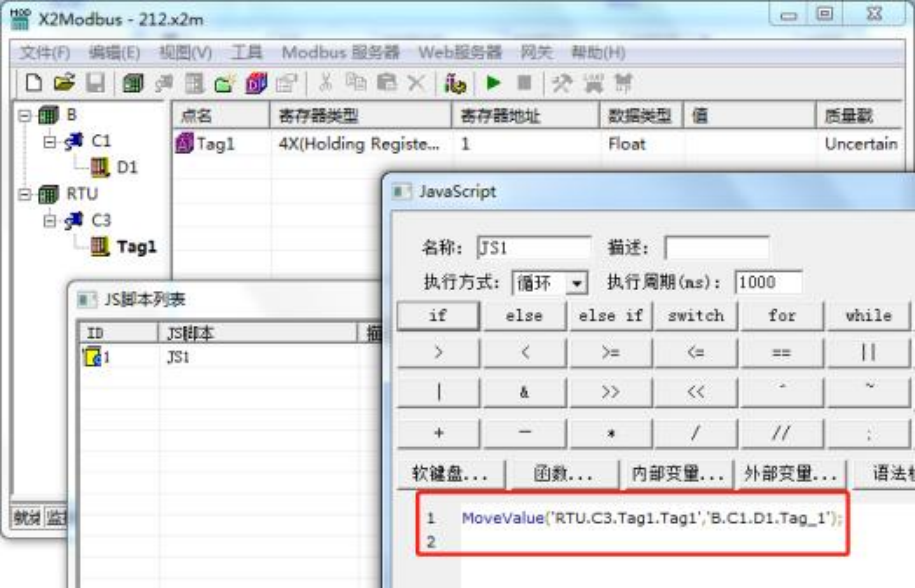Image resolution: width=915 pixels, height=588 pixels.
Task: Insert an else statement button
Action: pos(524,316)
